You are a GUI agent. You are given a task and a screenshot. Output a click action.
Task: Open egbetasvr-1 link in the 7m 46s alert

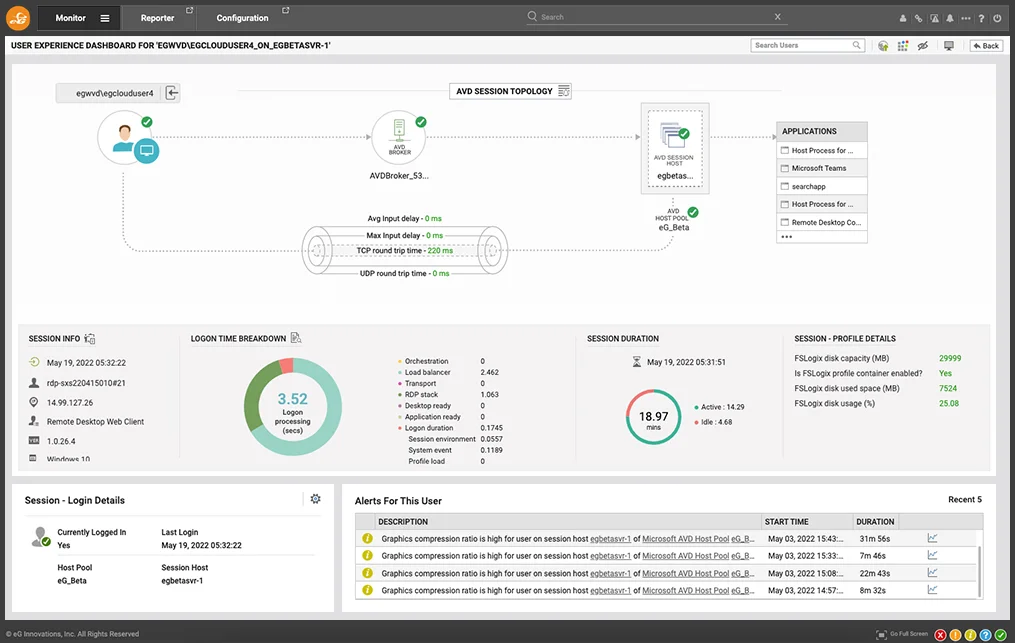tap(610, 556)
